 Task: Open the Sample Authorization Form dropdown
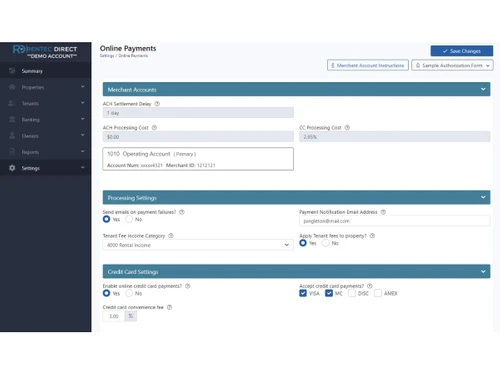(x=452, y=65)
